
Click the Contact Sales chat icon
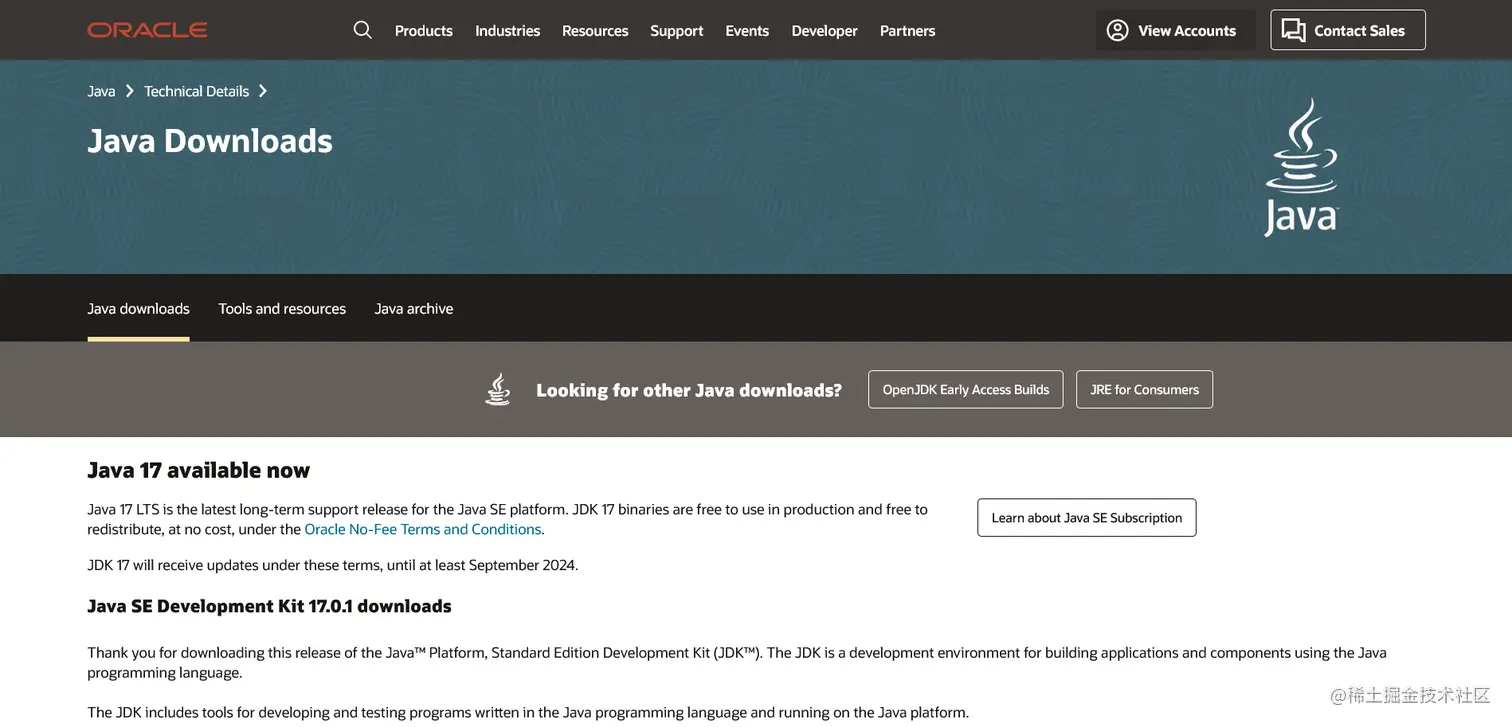pyautogui.click(x=1293, y=30)
